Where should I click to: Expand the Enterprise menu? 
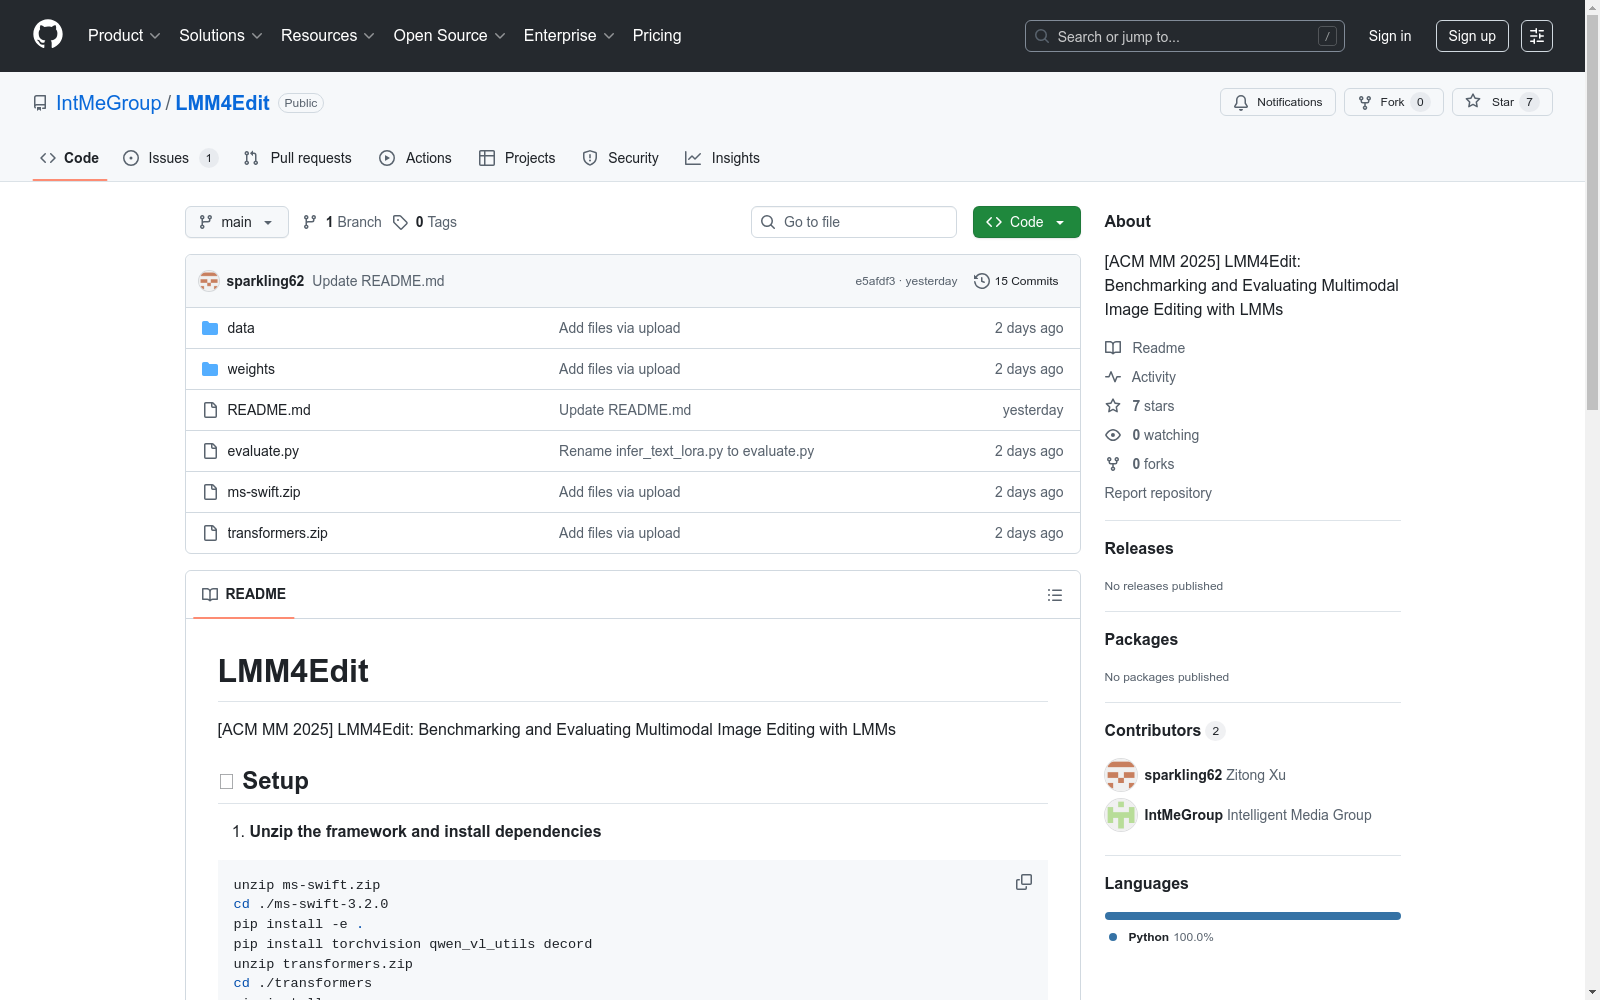pos(569,36)
